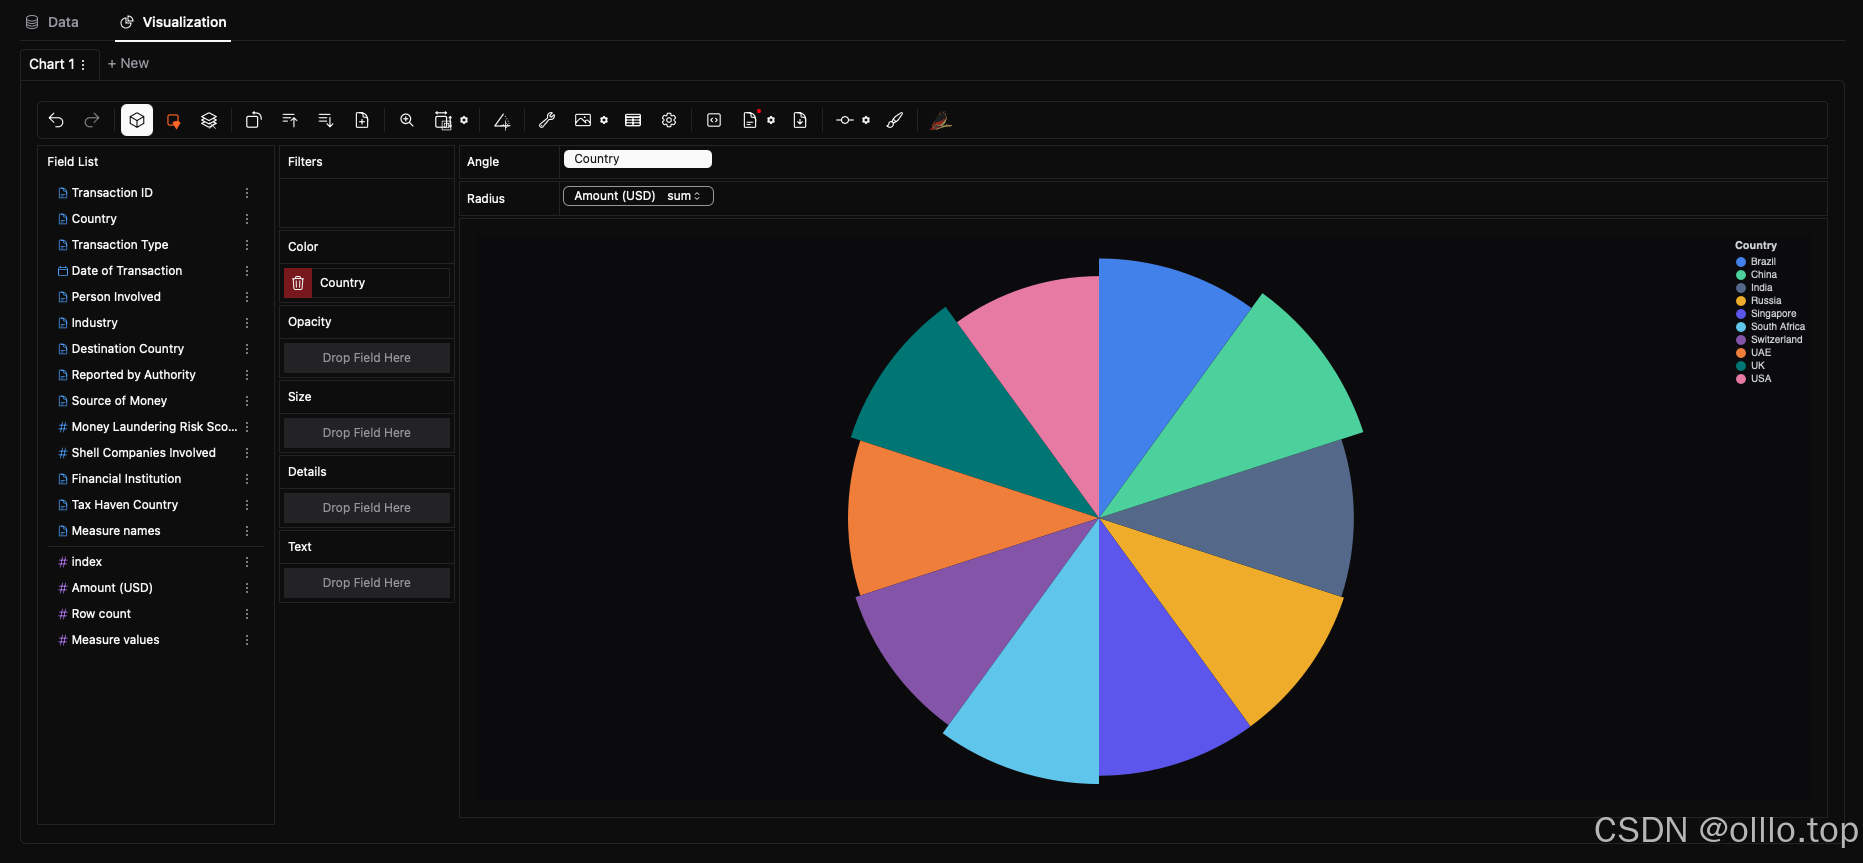Open the coordinate system triangle icon

[x=502, y=120]
